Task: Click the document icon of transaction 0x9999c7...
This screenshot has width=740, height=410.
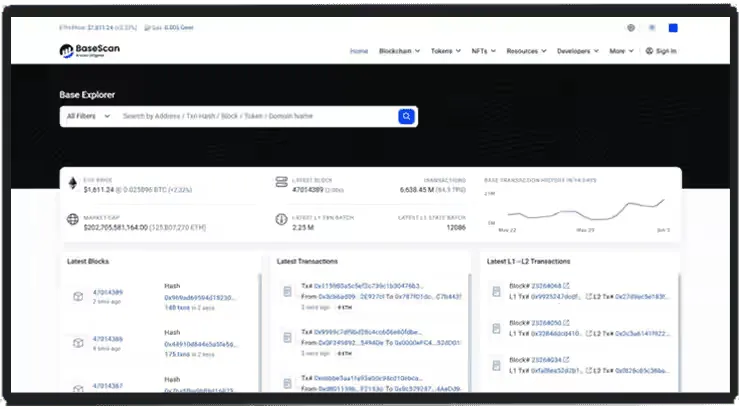Action: pyautogui.click(x=287, y=338)
